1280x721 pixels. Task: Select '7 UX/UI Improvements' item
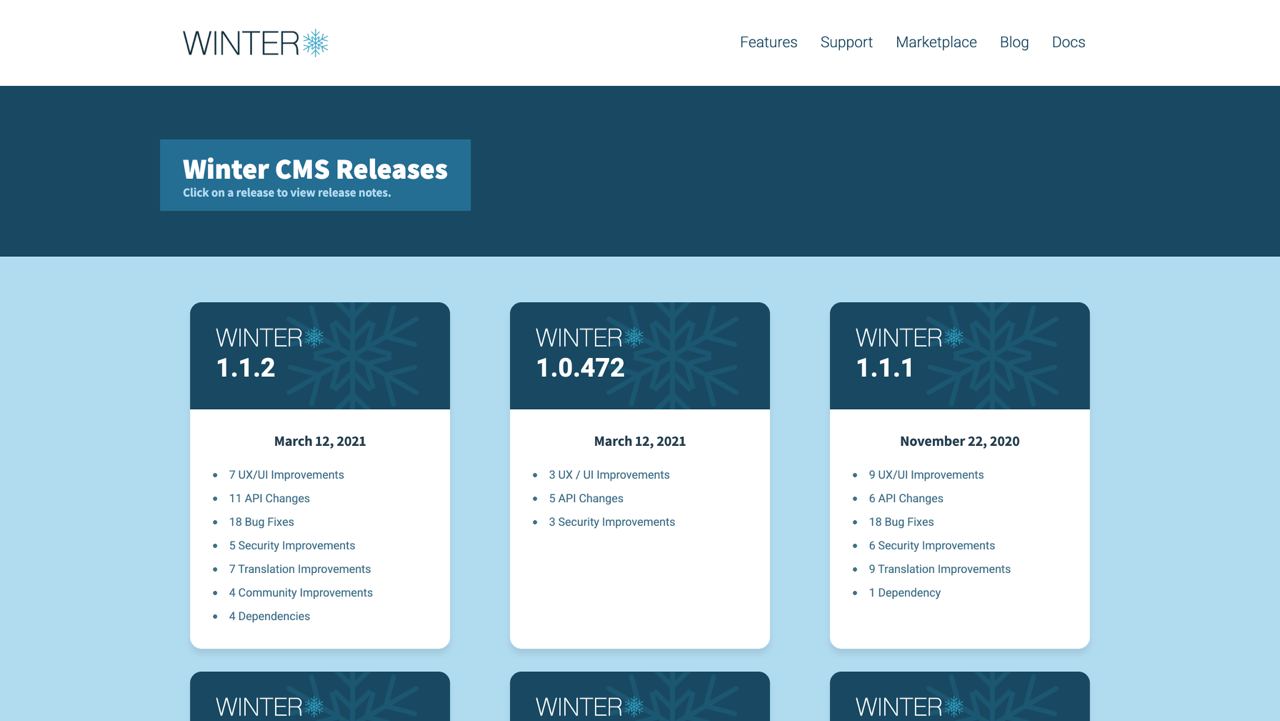(x=286, y=475)
